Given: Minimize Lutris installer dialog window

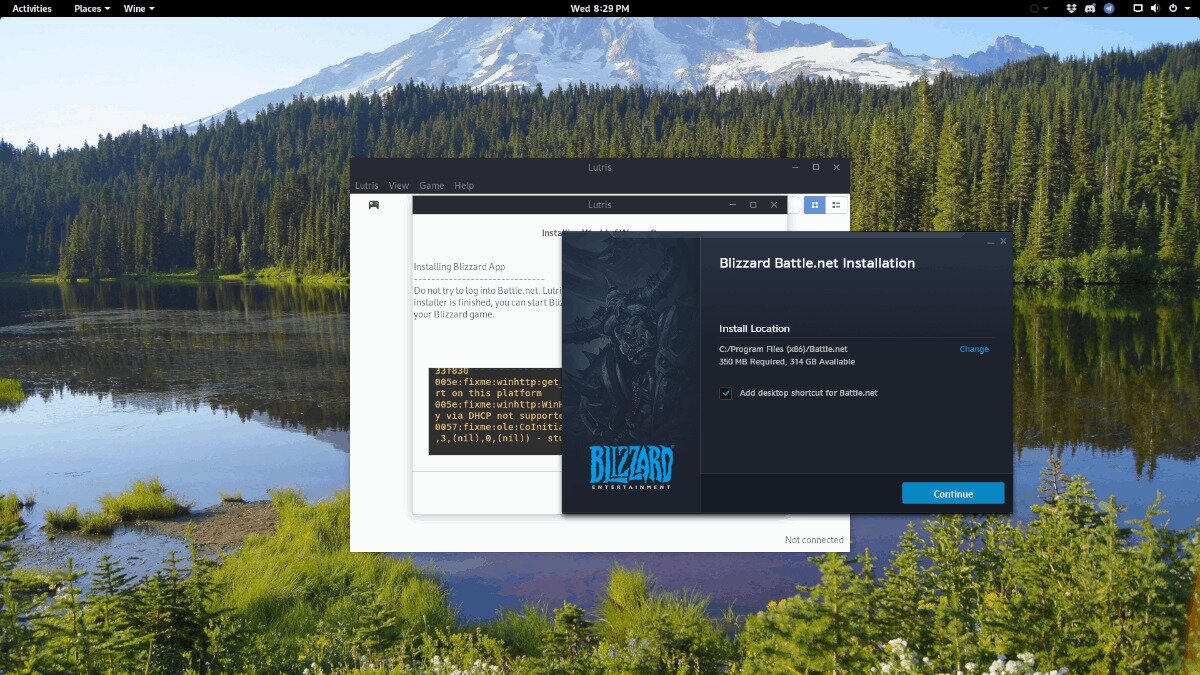Looking at the screenshot, I should tap(733, 205).
